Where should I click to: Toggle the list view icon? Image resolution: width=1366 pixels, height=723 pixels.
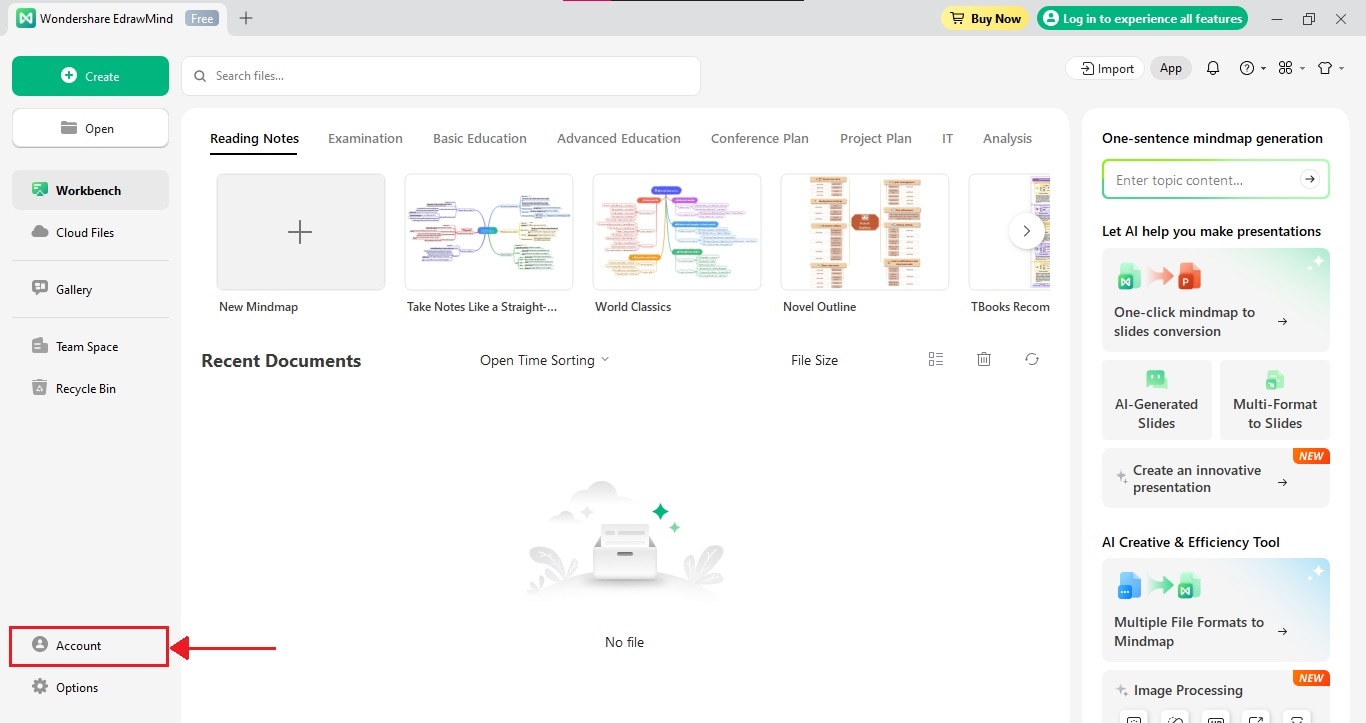(936, 359)
